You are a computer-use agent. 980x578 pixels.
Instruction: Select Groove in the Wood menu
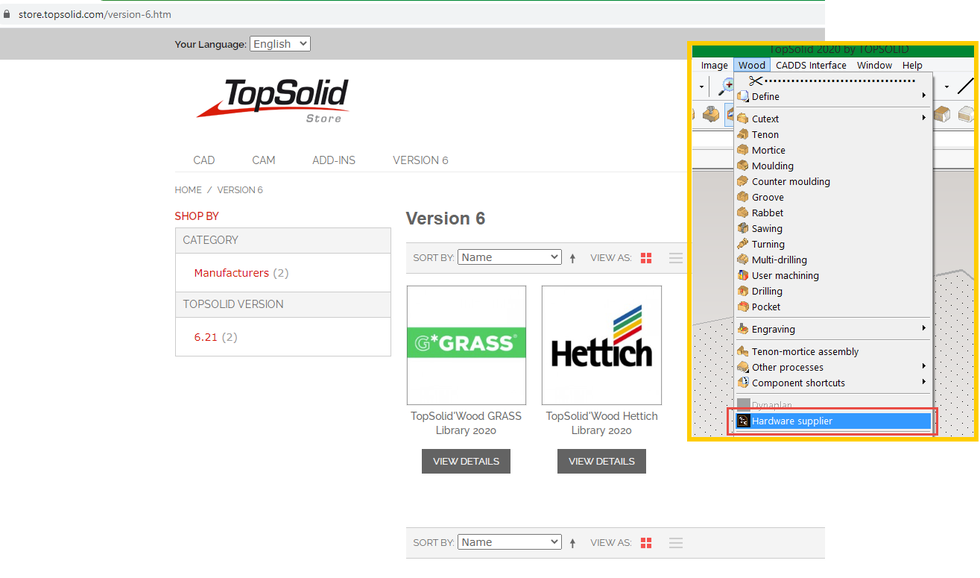coord(833,197)
